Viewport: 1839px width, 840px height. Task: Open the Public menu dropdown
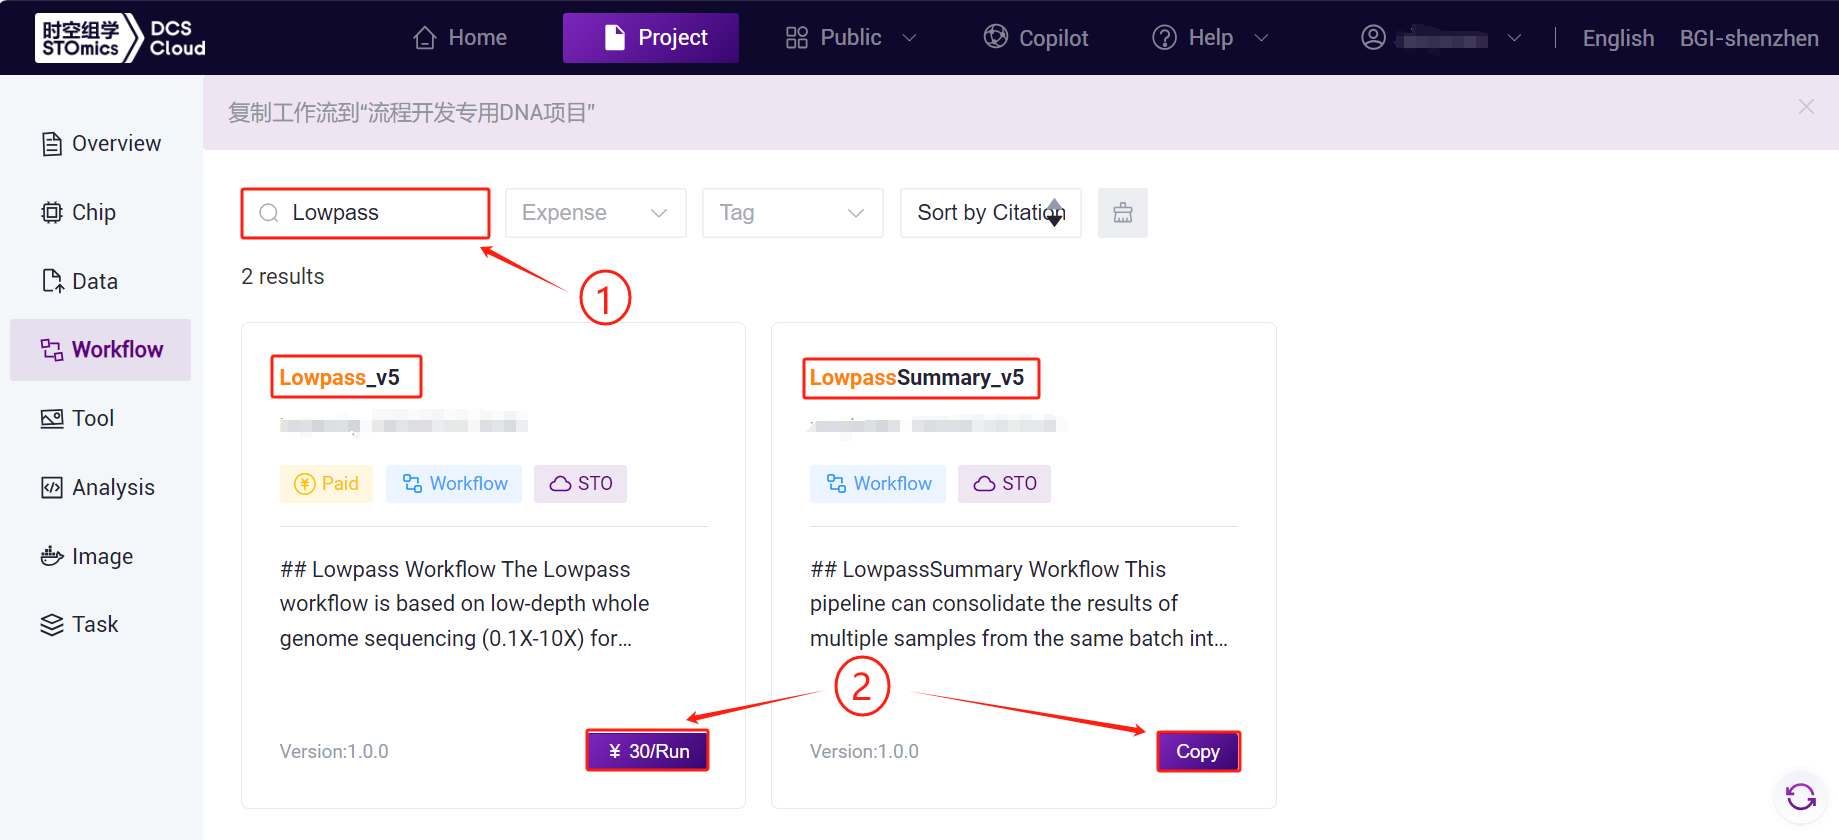click(x=850, y=38)
